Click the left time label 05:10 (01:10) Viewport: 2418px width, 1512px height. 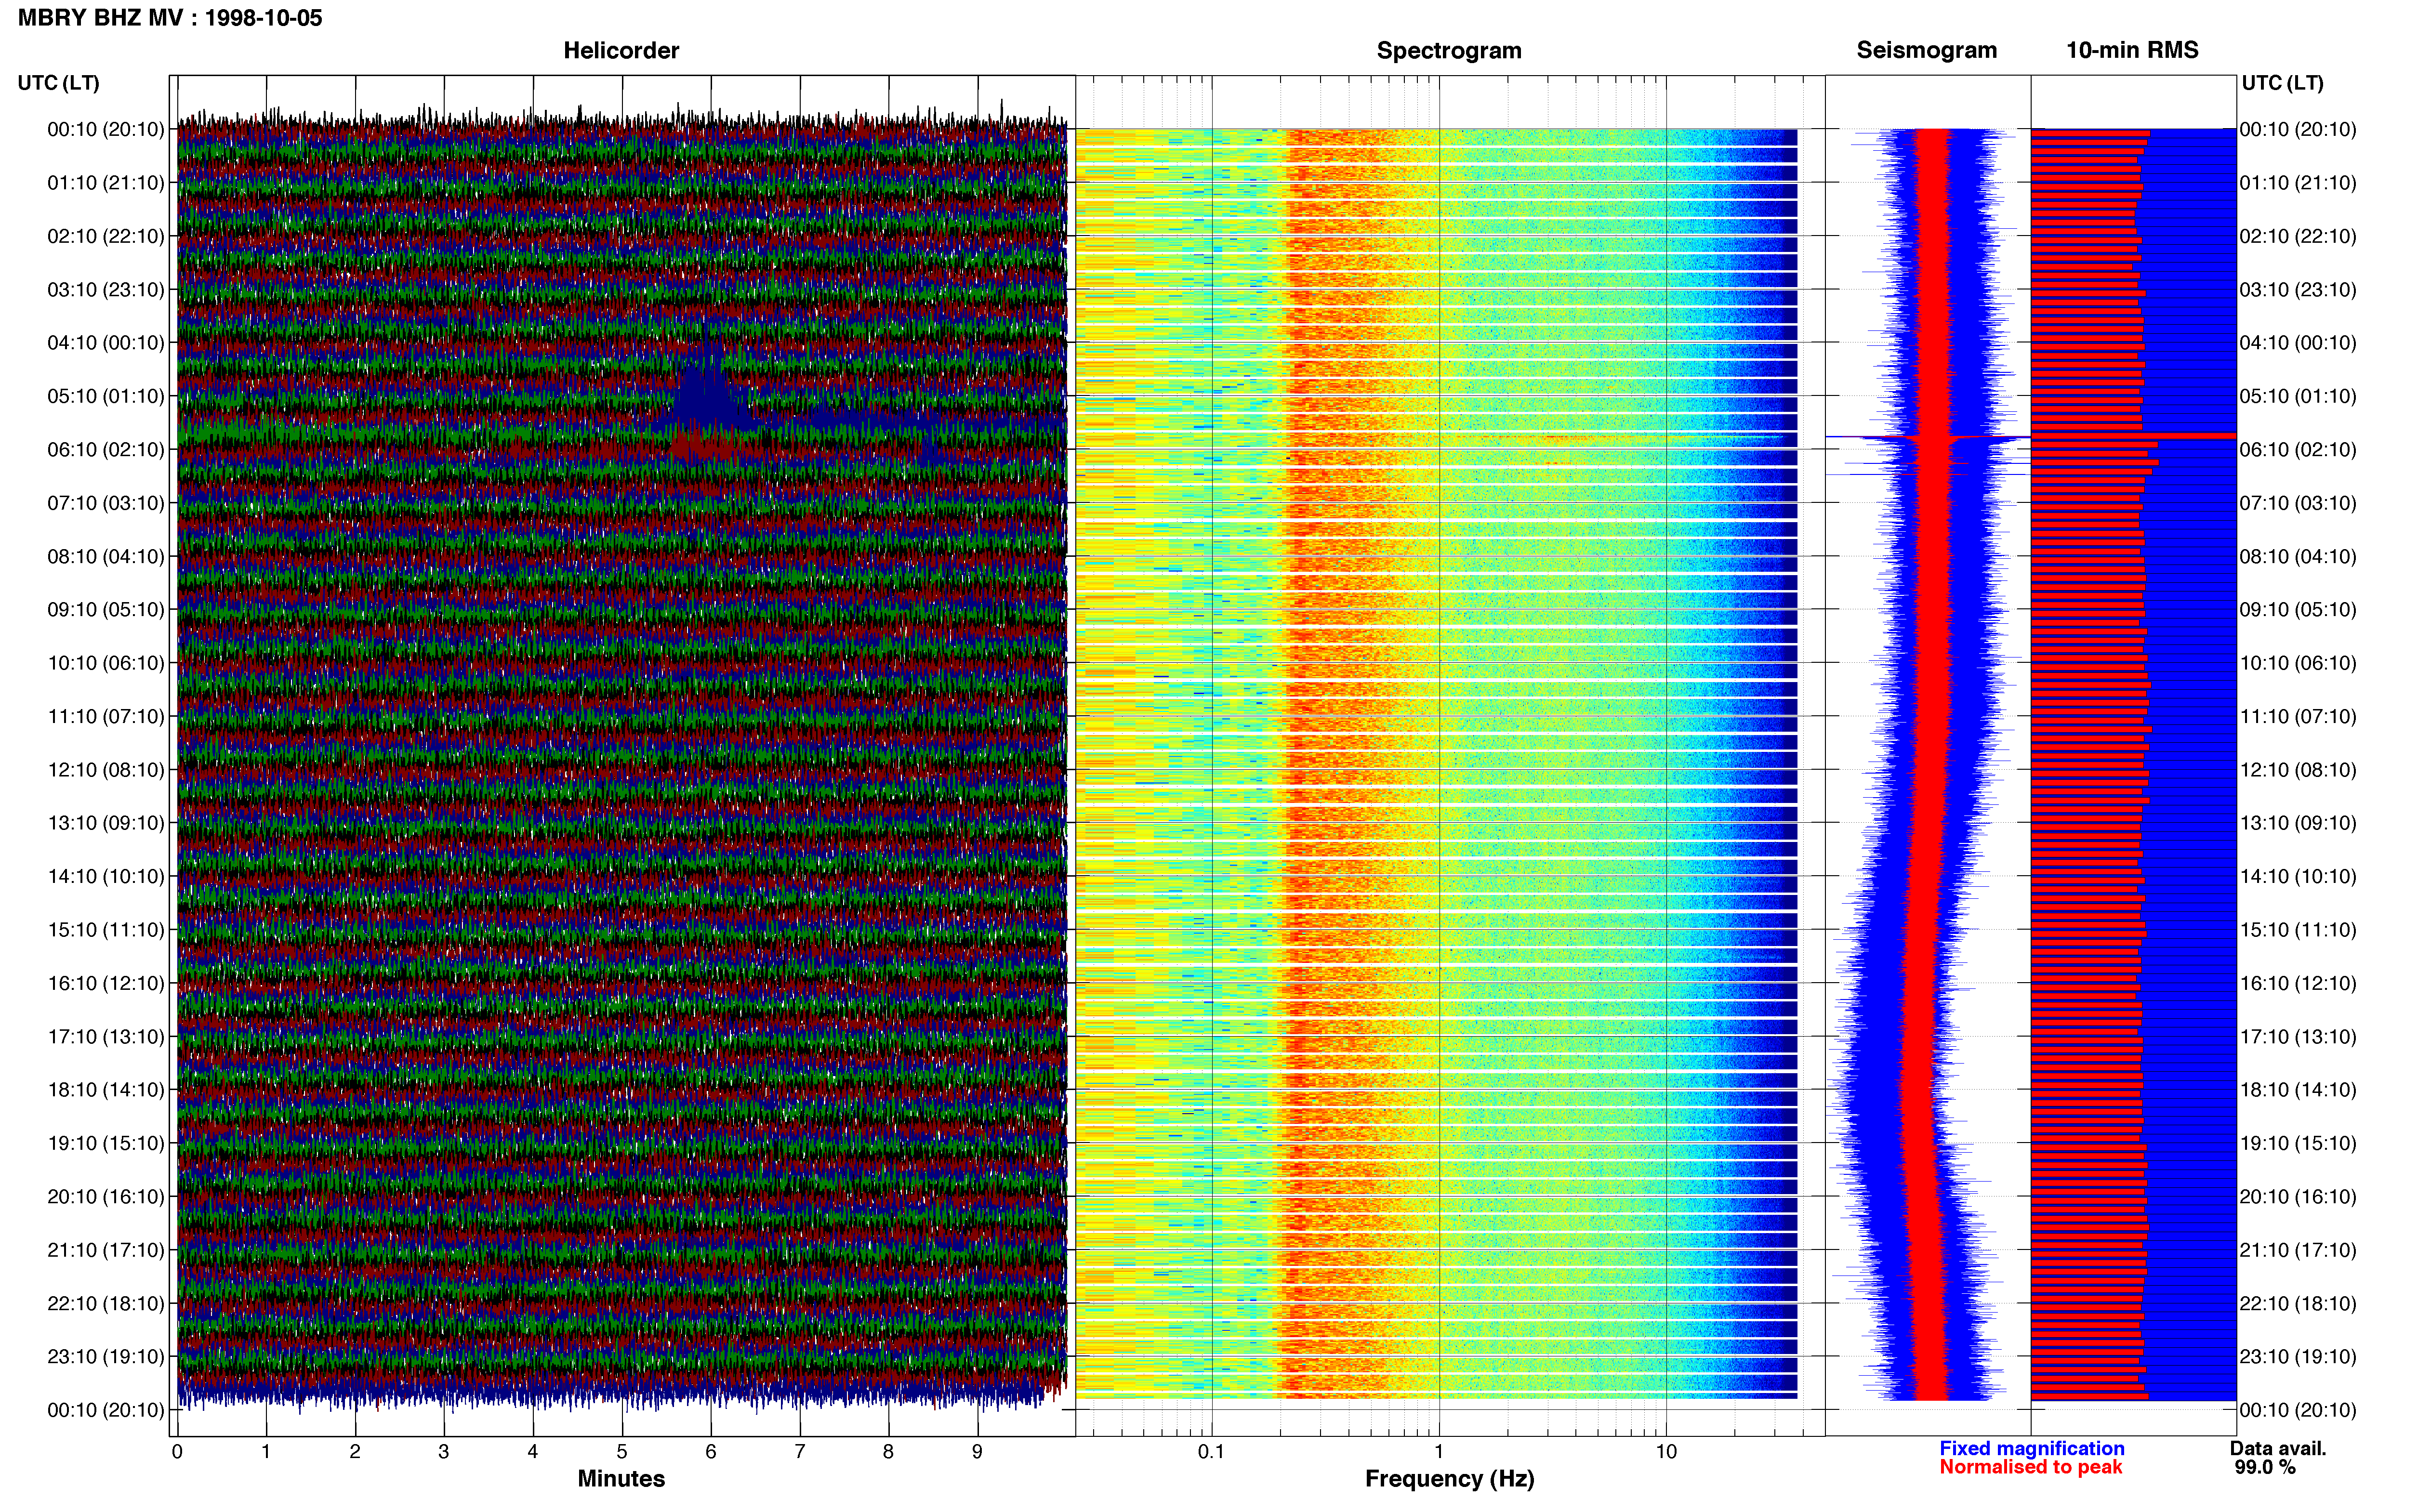click(105, 396)
